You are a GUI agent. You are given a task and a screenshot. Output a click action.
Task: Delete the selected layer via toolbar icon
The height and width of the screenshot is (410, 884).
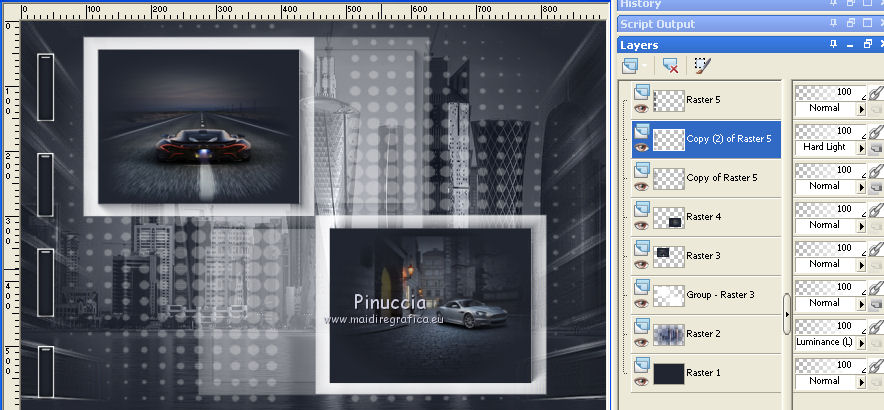[x=670, y=67]
